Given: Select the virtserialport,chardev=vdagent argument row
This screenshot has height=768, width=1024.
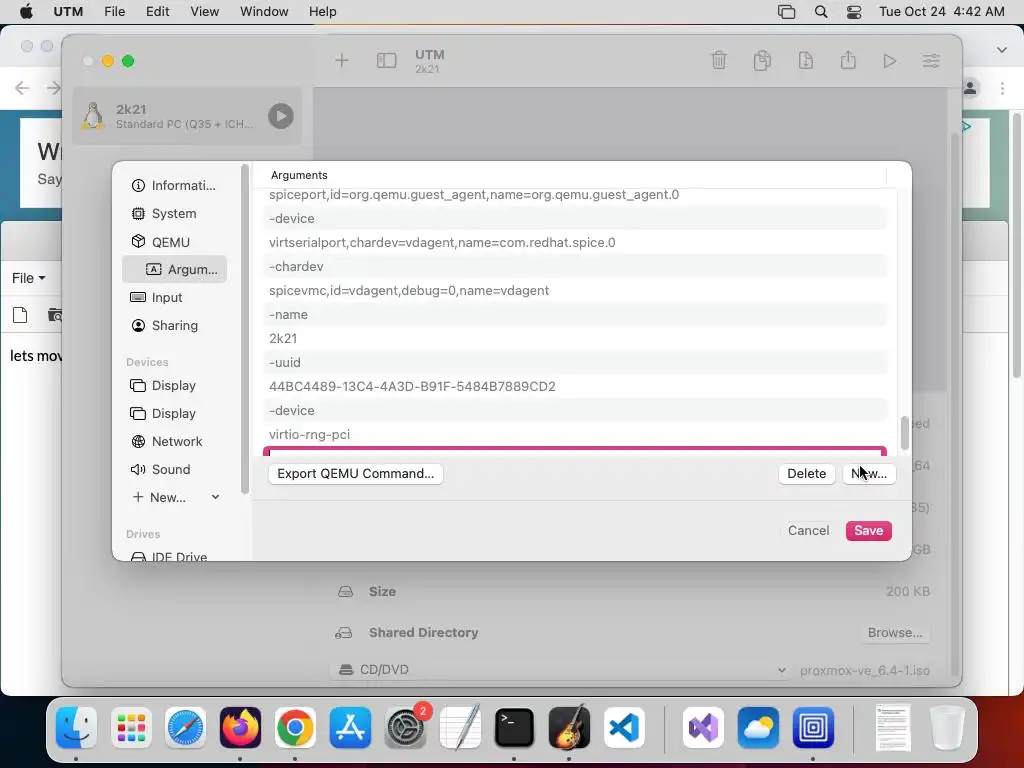Looking at the screenshot, I should pos(575,242).
